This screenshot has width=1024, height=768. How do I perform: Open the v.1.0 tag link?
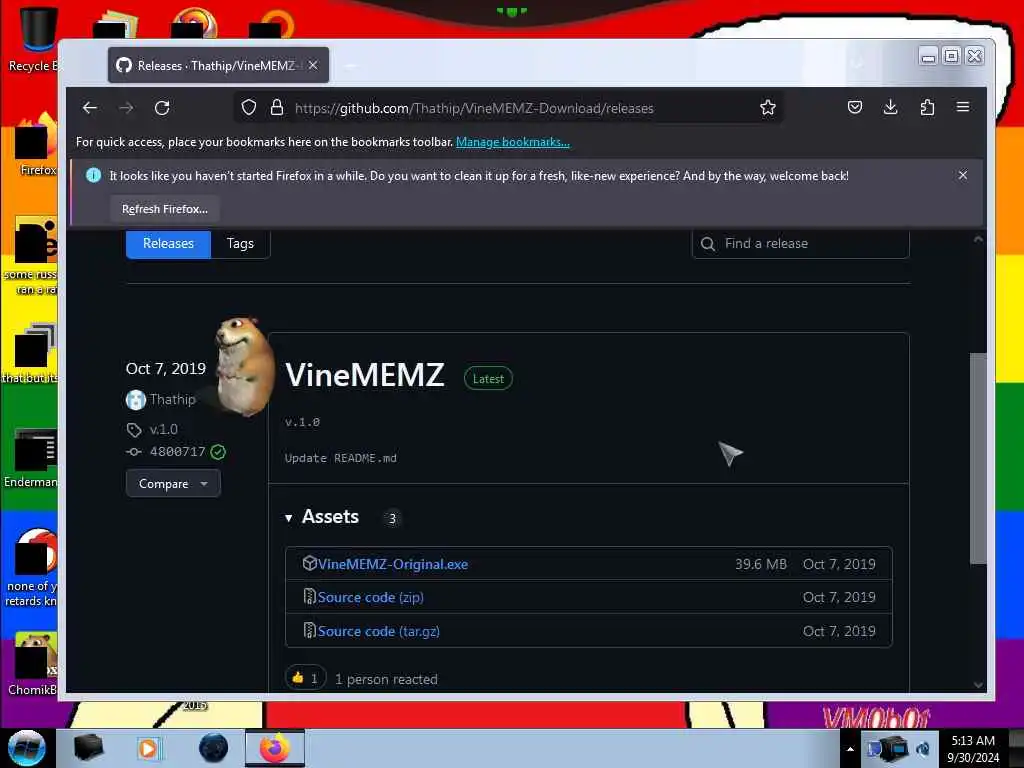coord(163,429)
